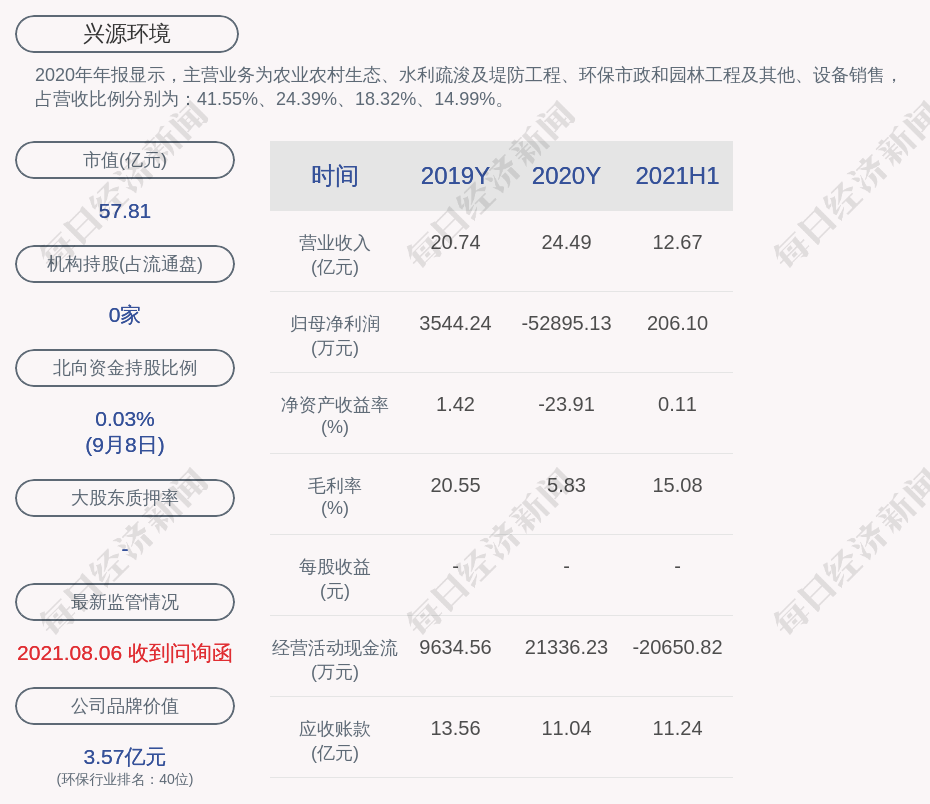Click the red 2021.08.06 收到问询函 notice

click(125, 653)
